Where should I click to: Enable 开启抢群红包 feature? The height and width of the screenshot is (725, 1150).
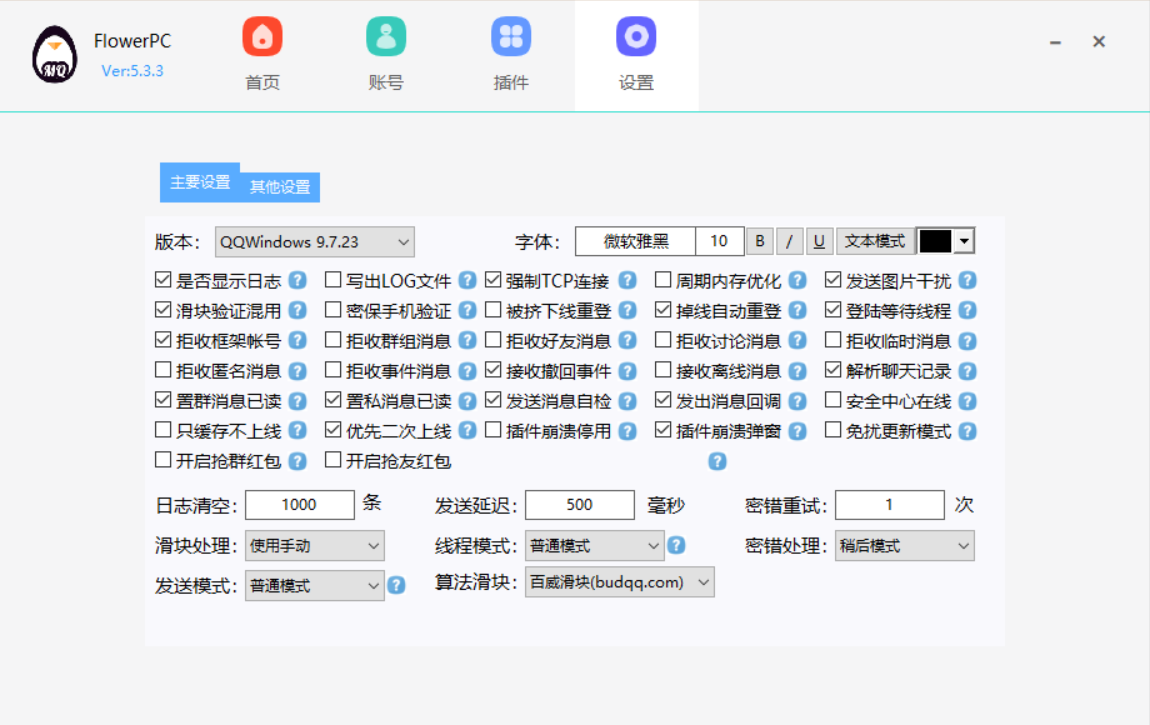pyautogui.click(x=163, y=460)
